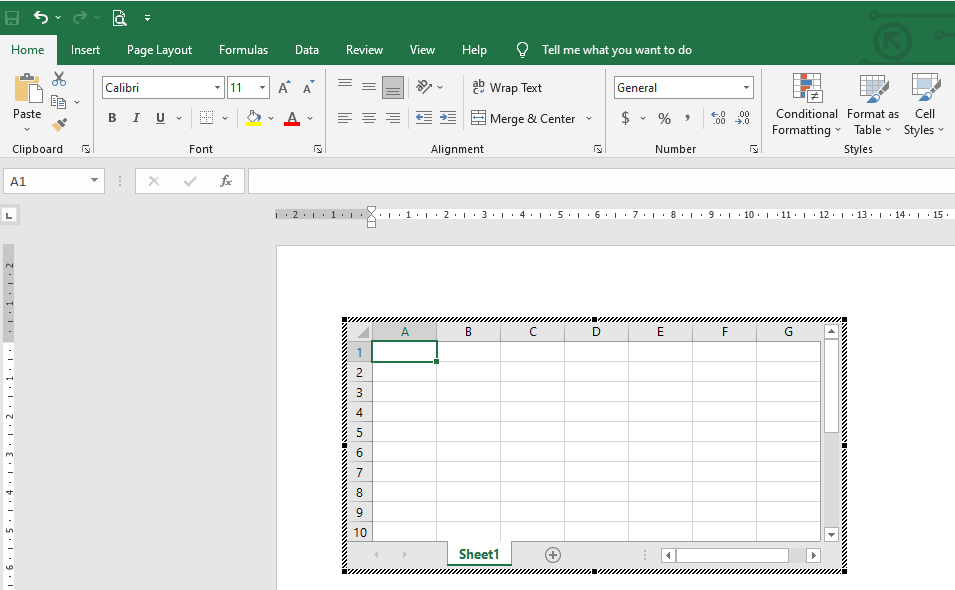
Task: Apply Percent Style number format
Action: click(x=664, y=118)
